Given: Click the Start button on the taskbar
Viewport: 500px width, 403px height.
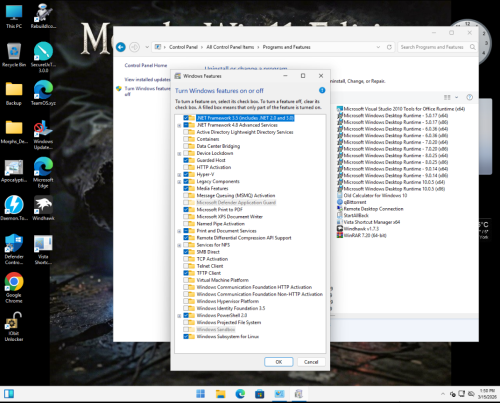Looking at the screenshot, I should pos(201,394).
